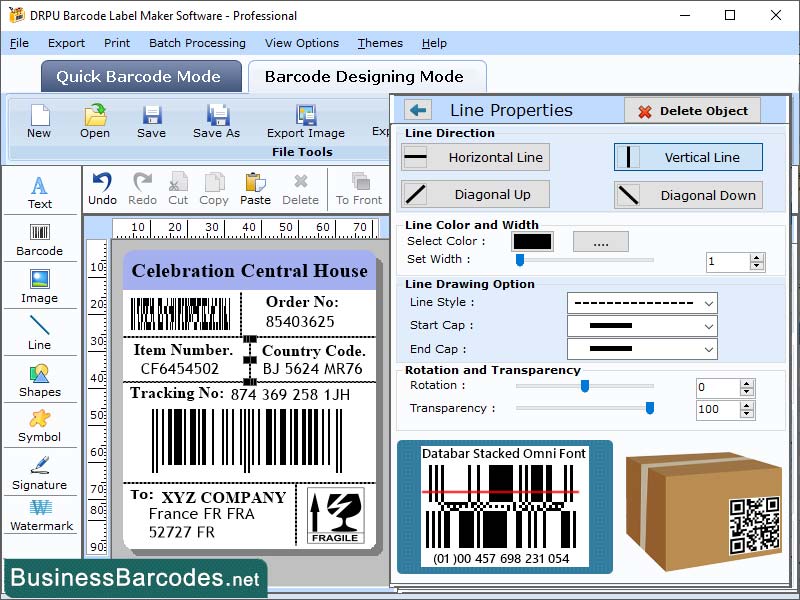The width and height of the screenshot is (800, 600).
Task: Switch to Diagonal Up line direction
Action: 474,194
